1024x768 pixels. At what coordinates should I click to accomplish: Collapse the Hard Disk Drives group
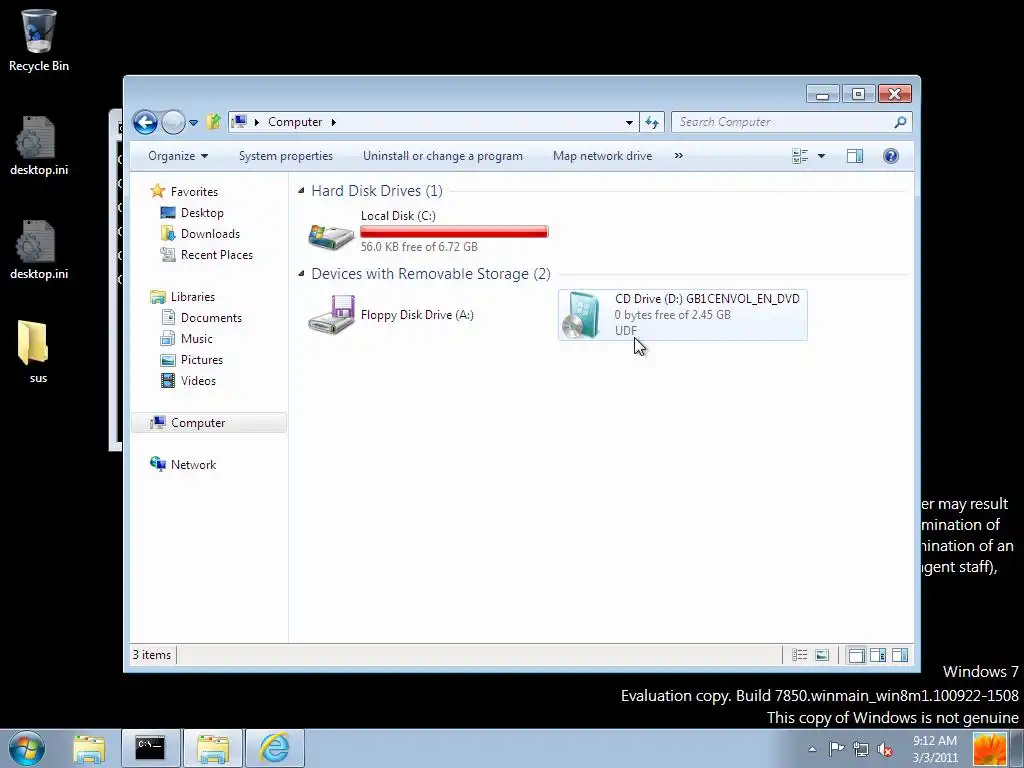click(x=301, y=191)
